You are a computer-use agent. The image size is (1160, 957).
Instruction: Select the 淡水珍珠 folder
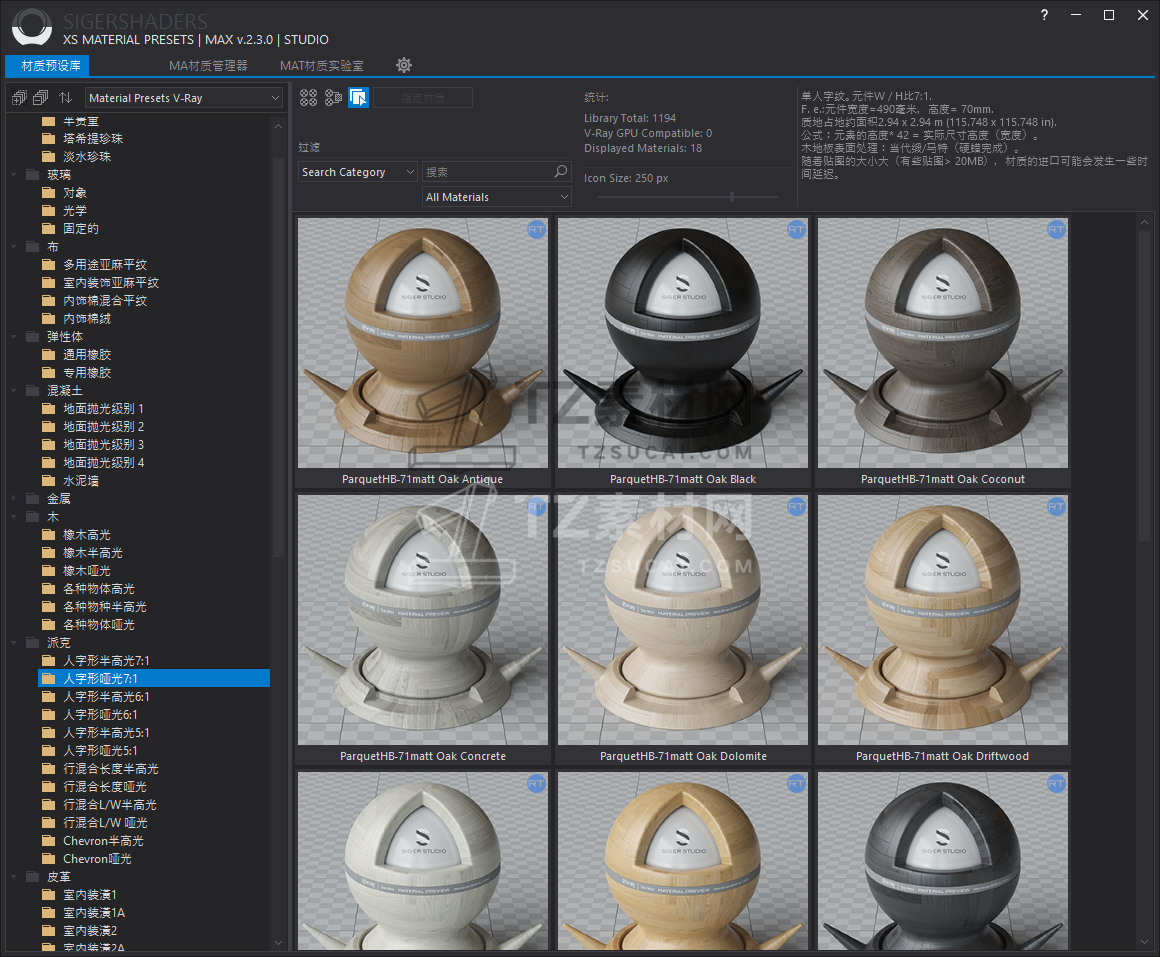[87, 157]
